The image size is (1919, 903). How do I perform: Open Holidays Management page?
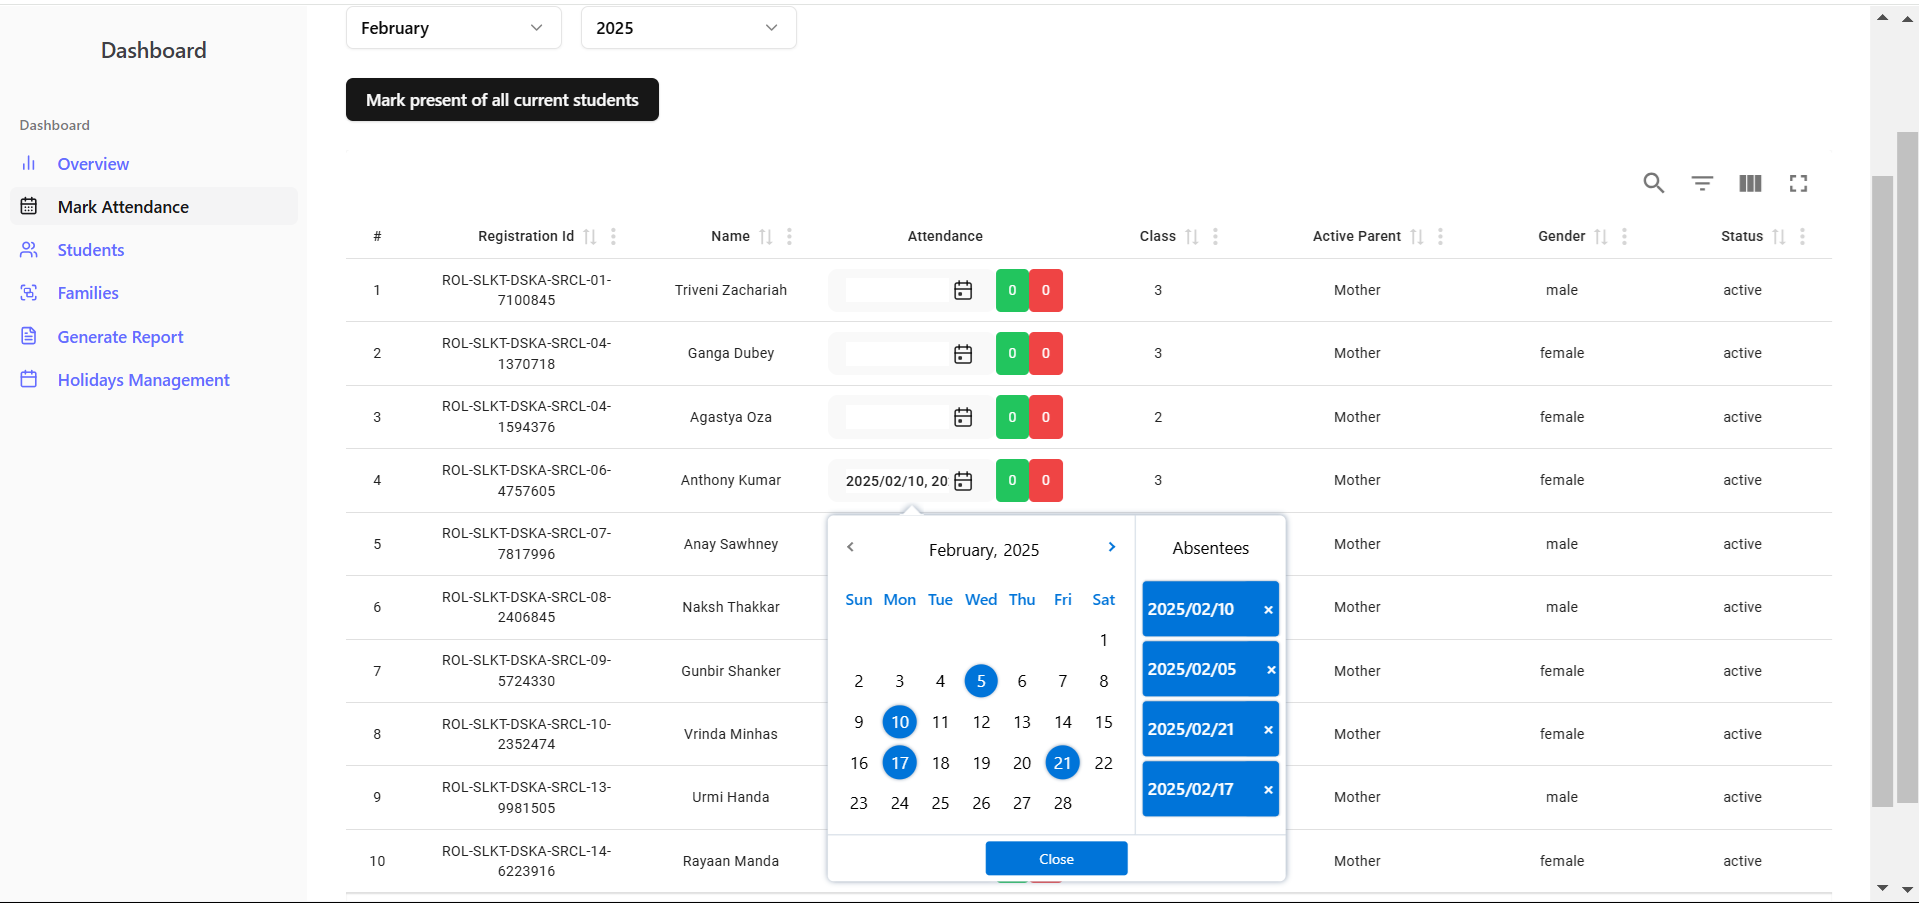point(143,380)
